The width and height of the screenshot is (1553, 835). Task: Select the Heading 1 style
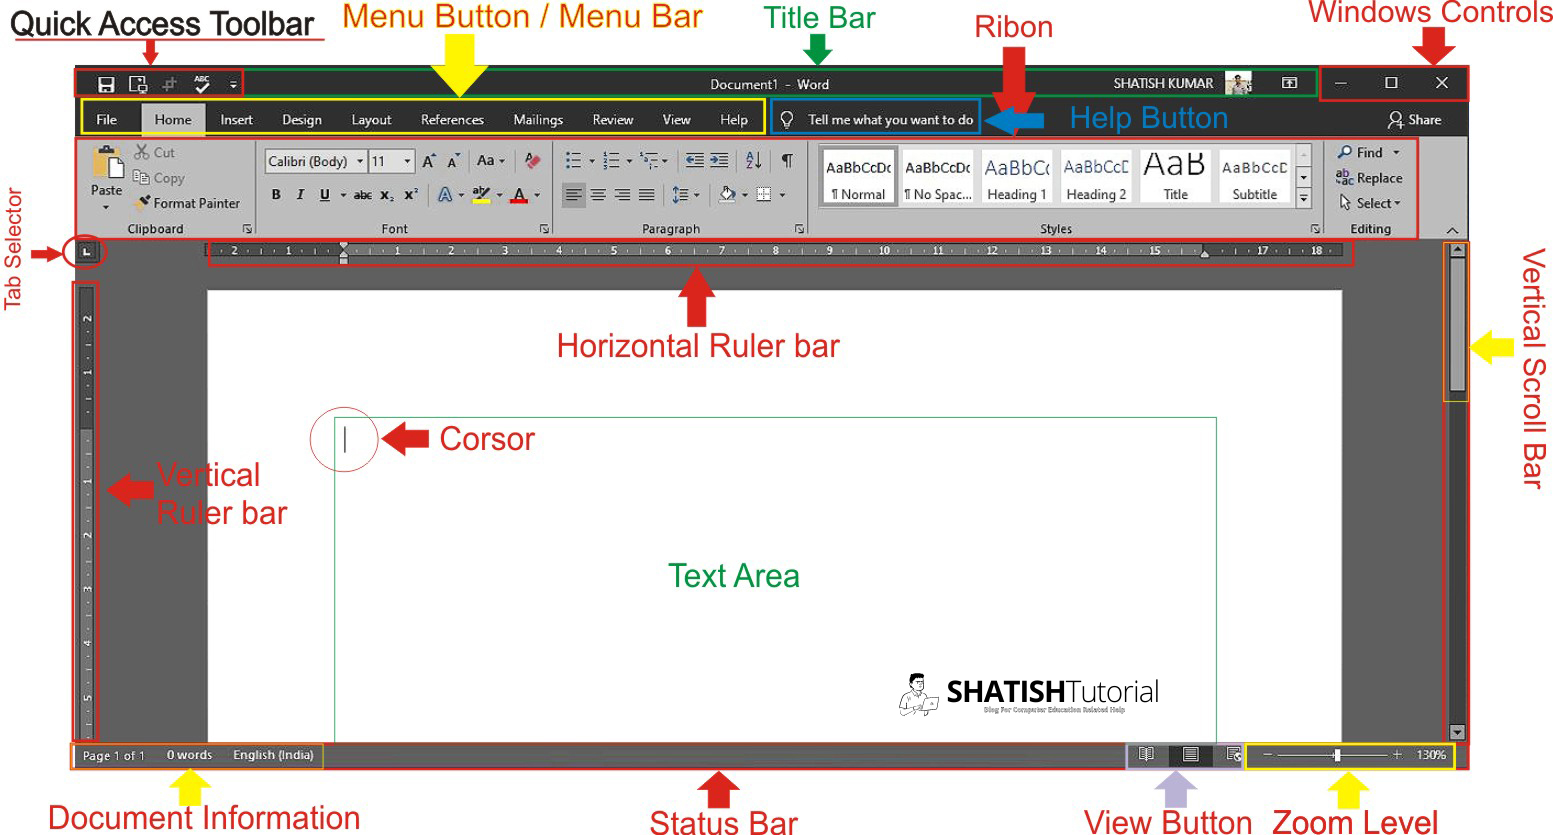click(x=1016, y=176)
